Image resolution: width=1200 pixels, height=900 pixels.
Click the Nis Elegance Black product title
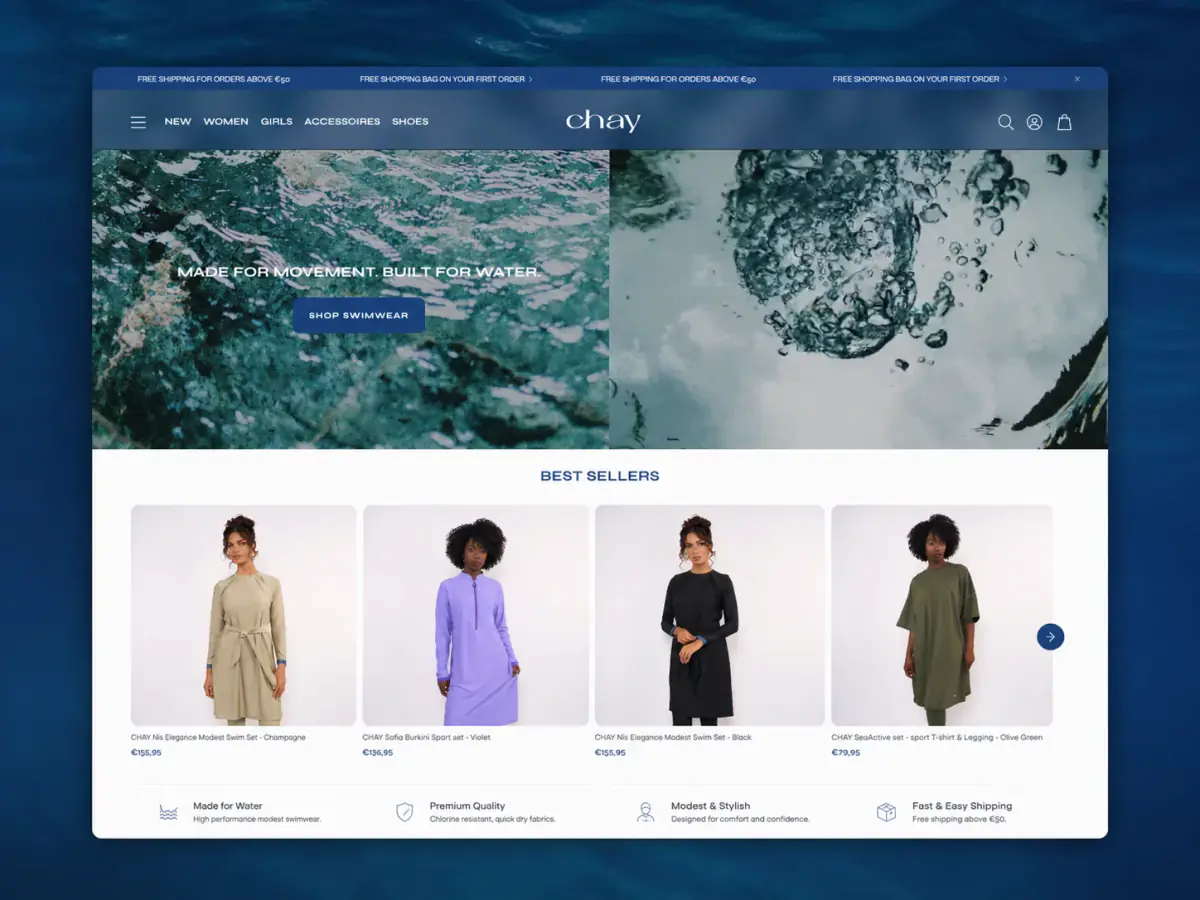pyautogui.click(x=673, y=738)
